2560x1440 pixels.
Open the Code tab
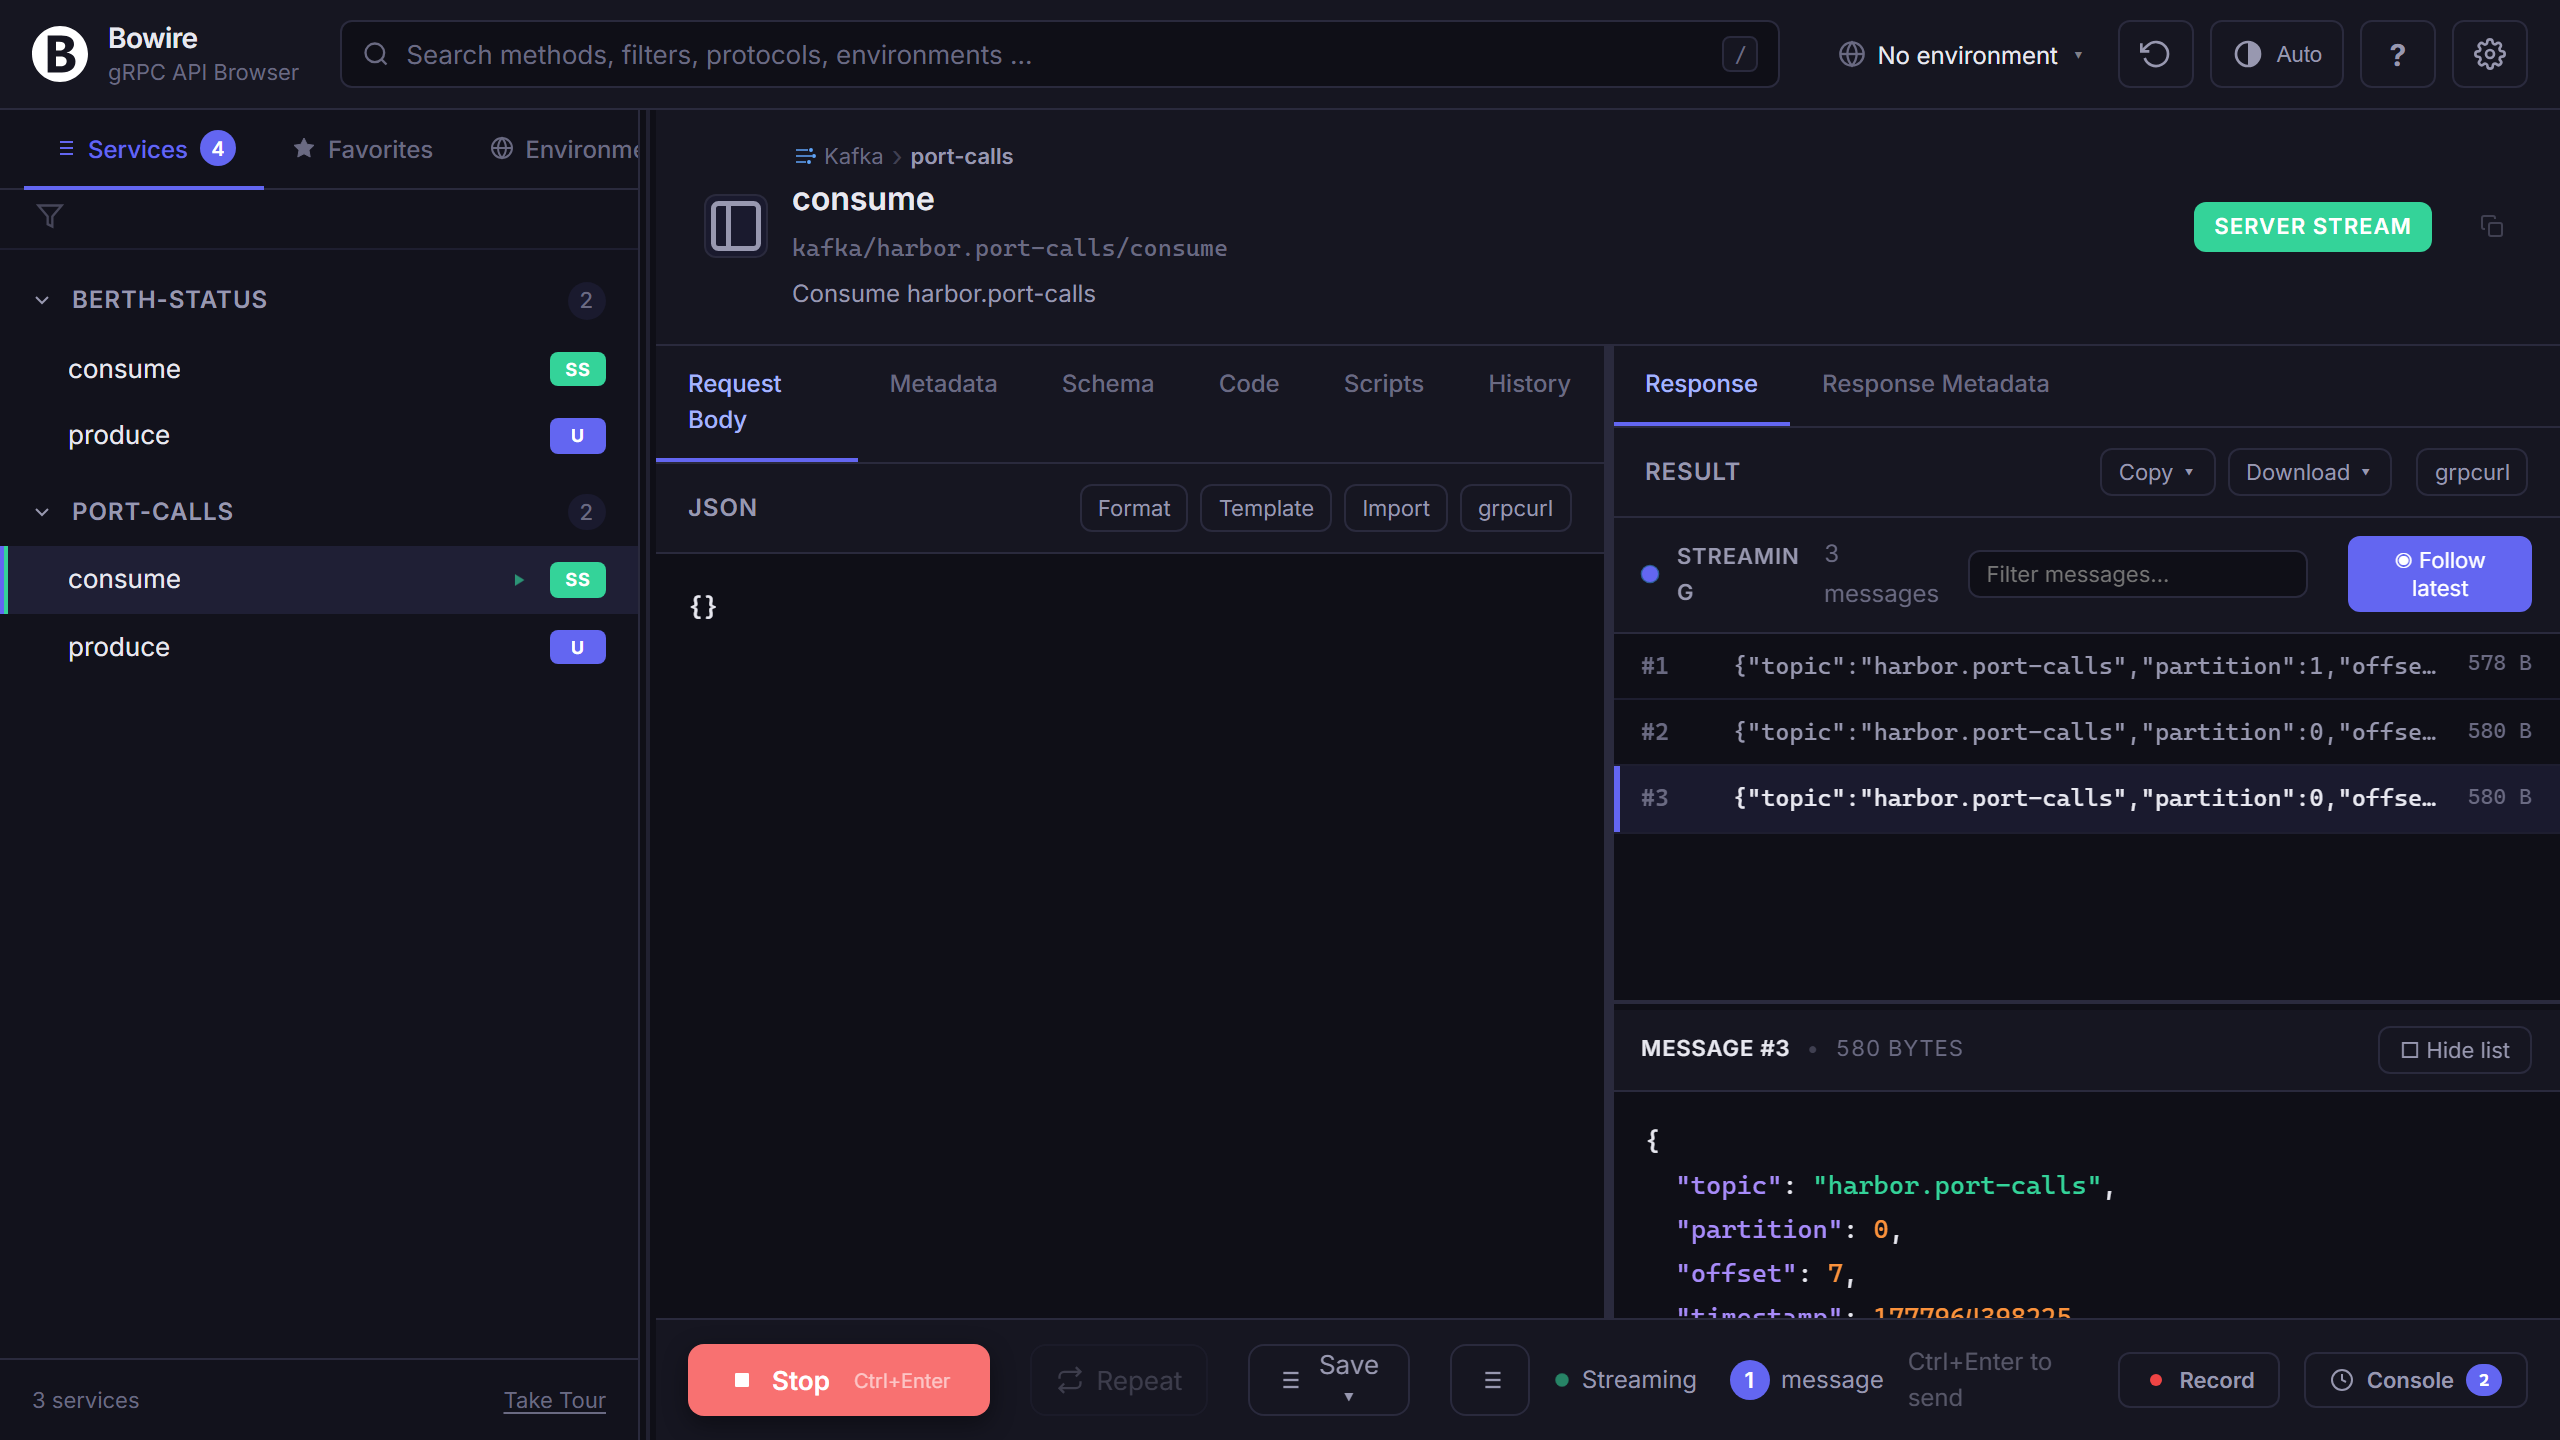pos(1248,383)
